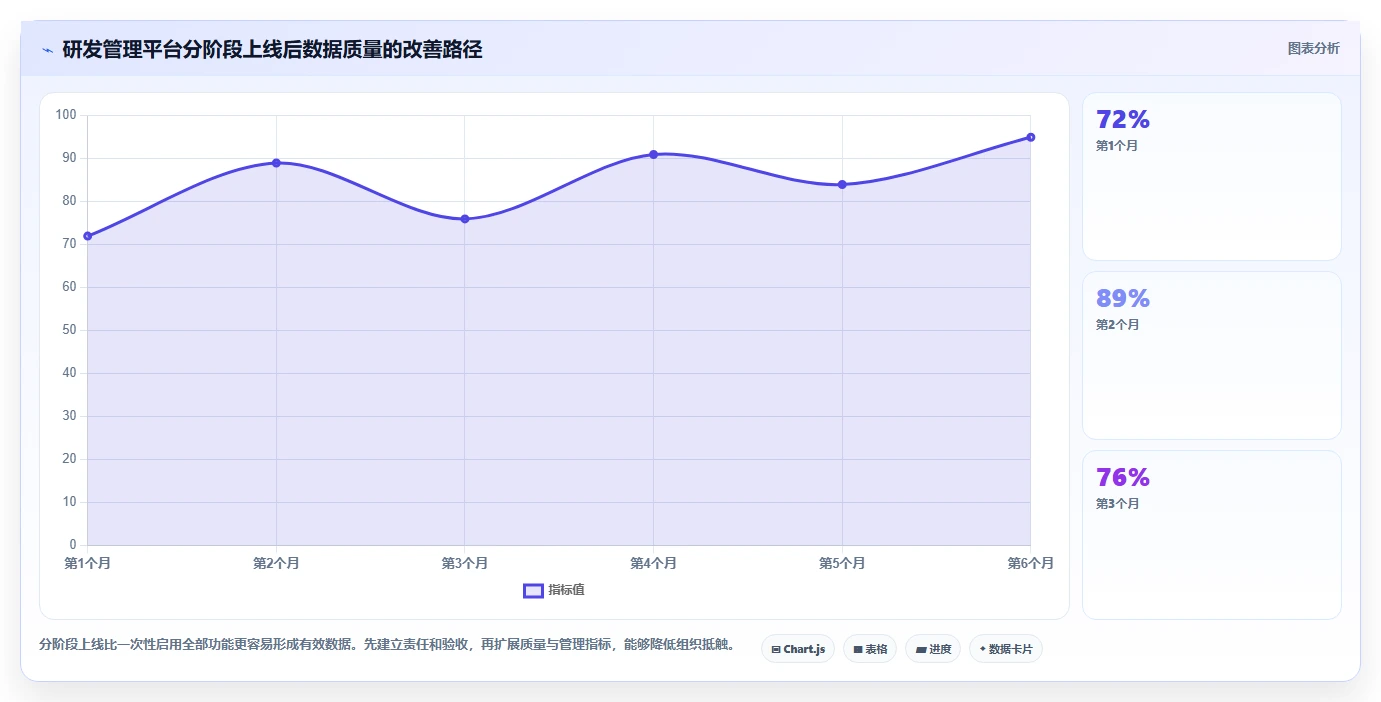This screenshot has height=702, width=1381.
Task: Open the 89% data card
Action: tap(1211, 355)
